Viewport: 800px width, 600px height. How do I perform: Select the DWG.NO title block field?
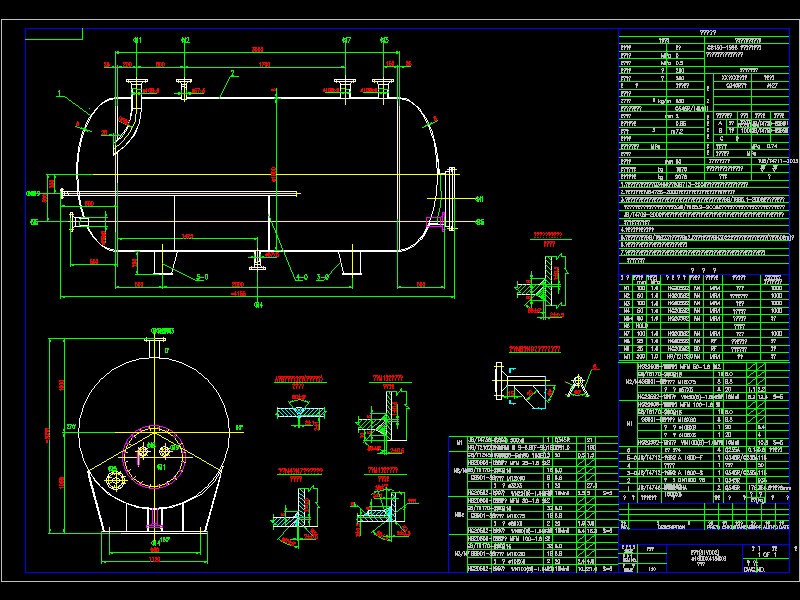(752, 569)
